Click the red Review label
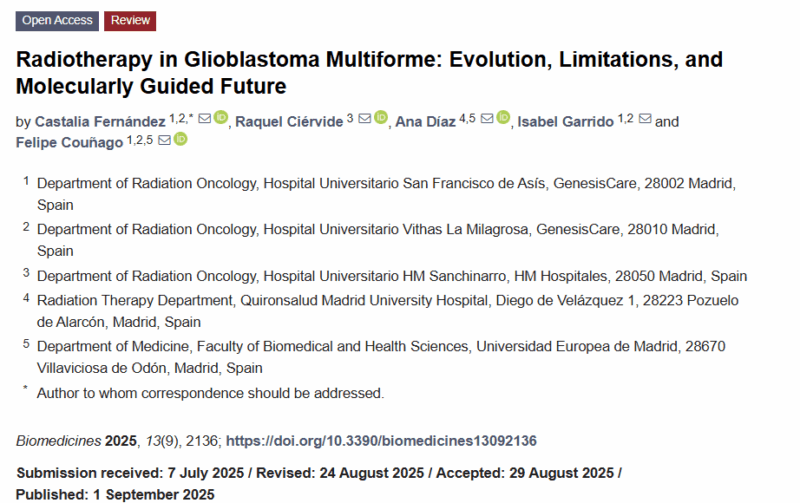Screen dimensions: 800x503 [130, 21]
